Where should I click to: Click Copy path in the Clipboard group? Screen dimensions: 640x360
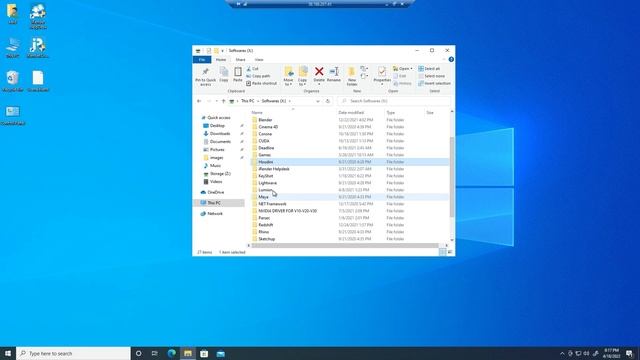(x=258, y=76)
